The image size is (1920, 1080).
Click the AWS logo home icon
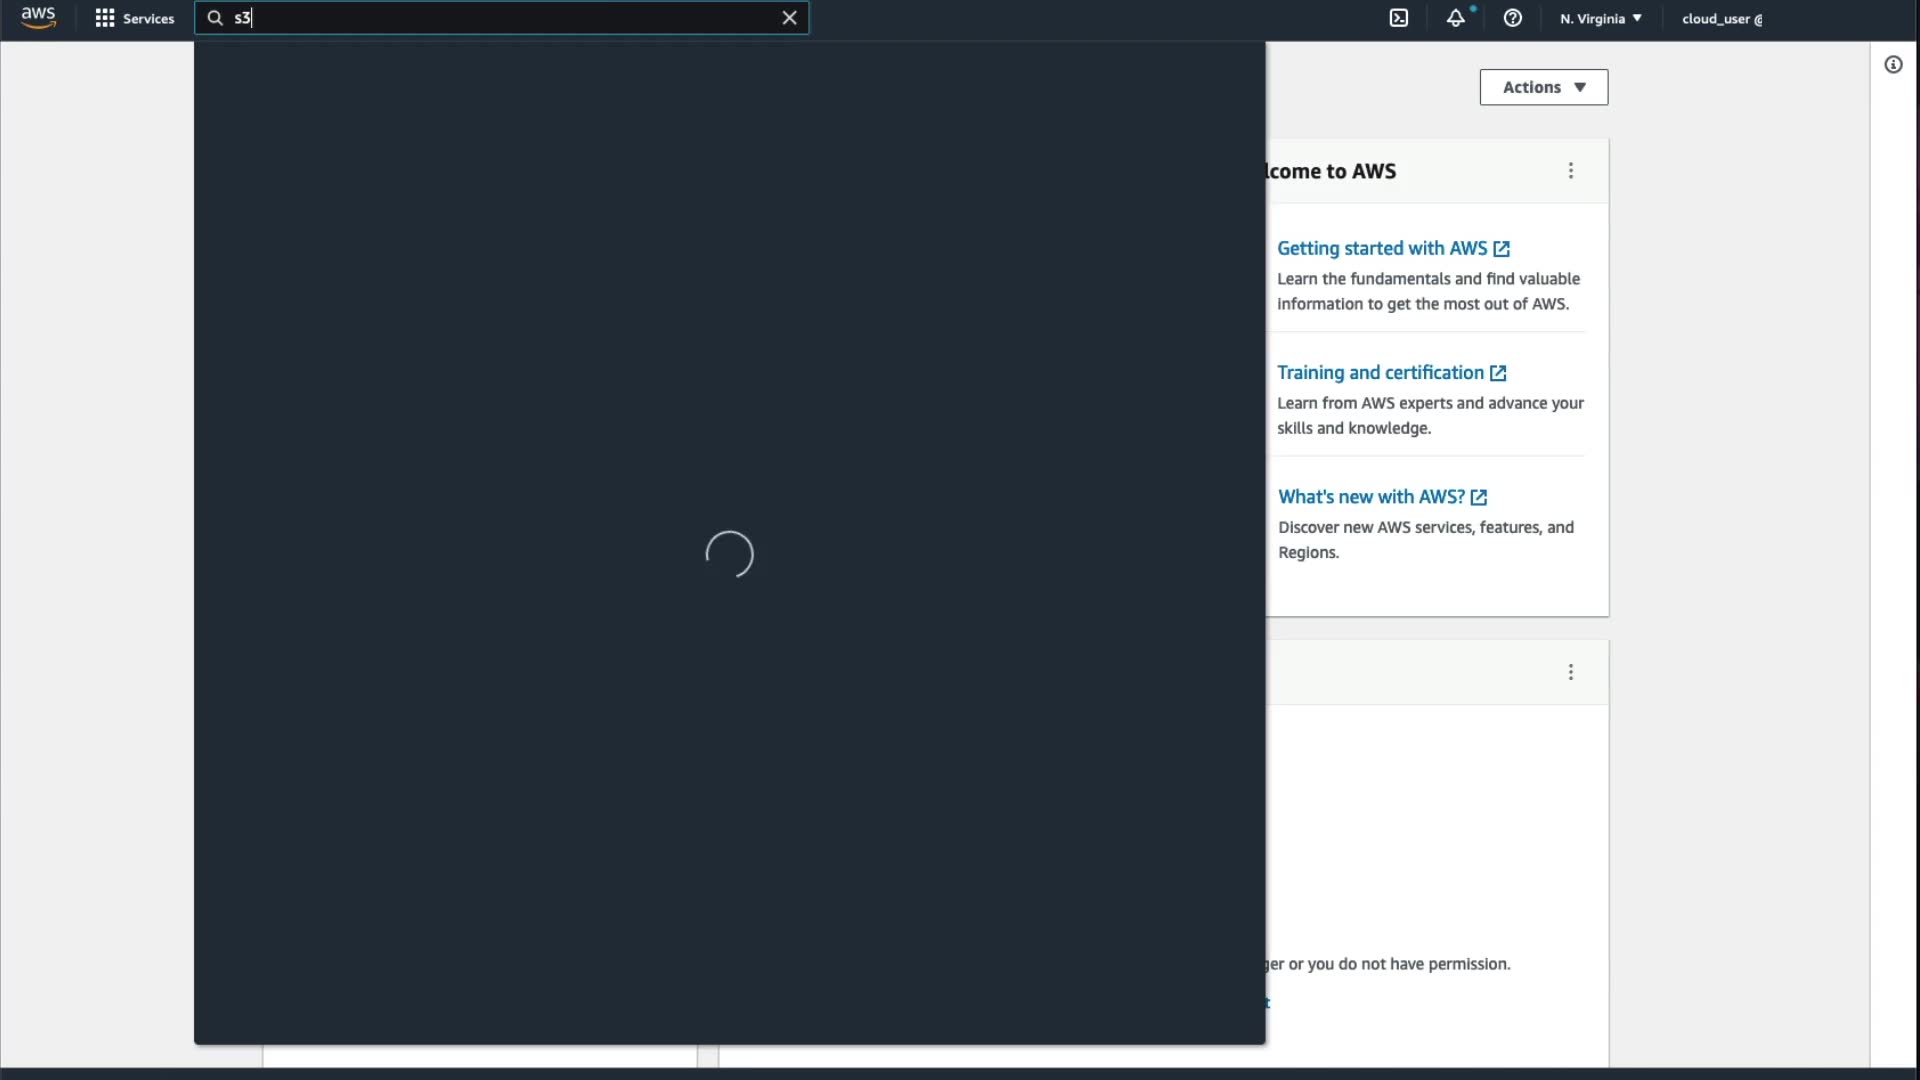coord(38,17)
